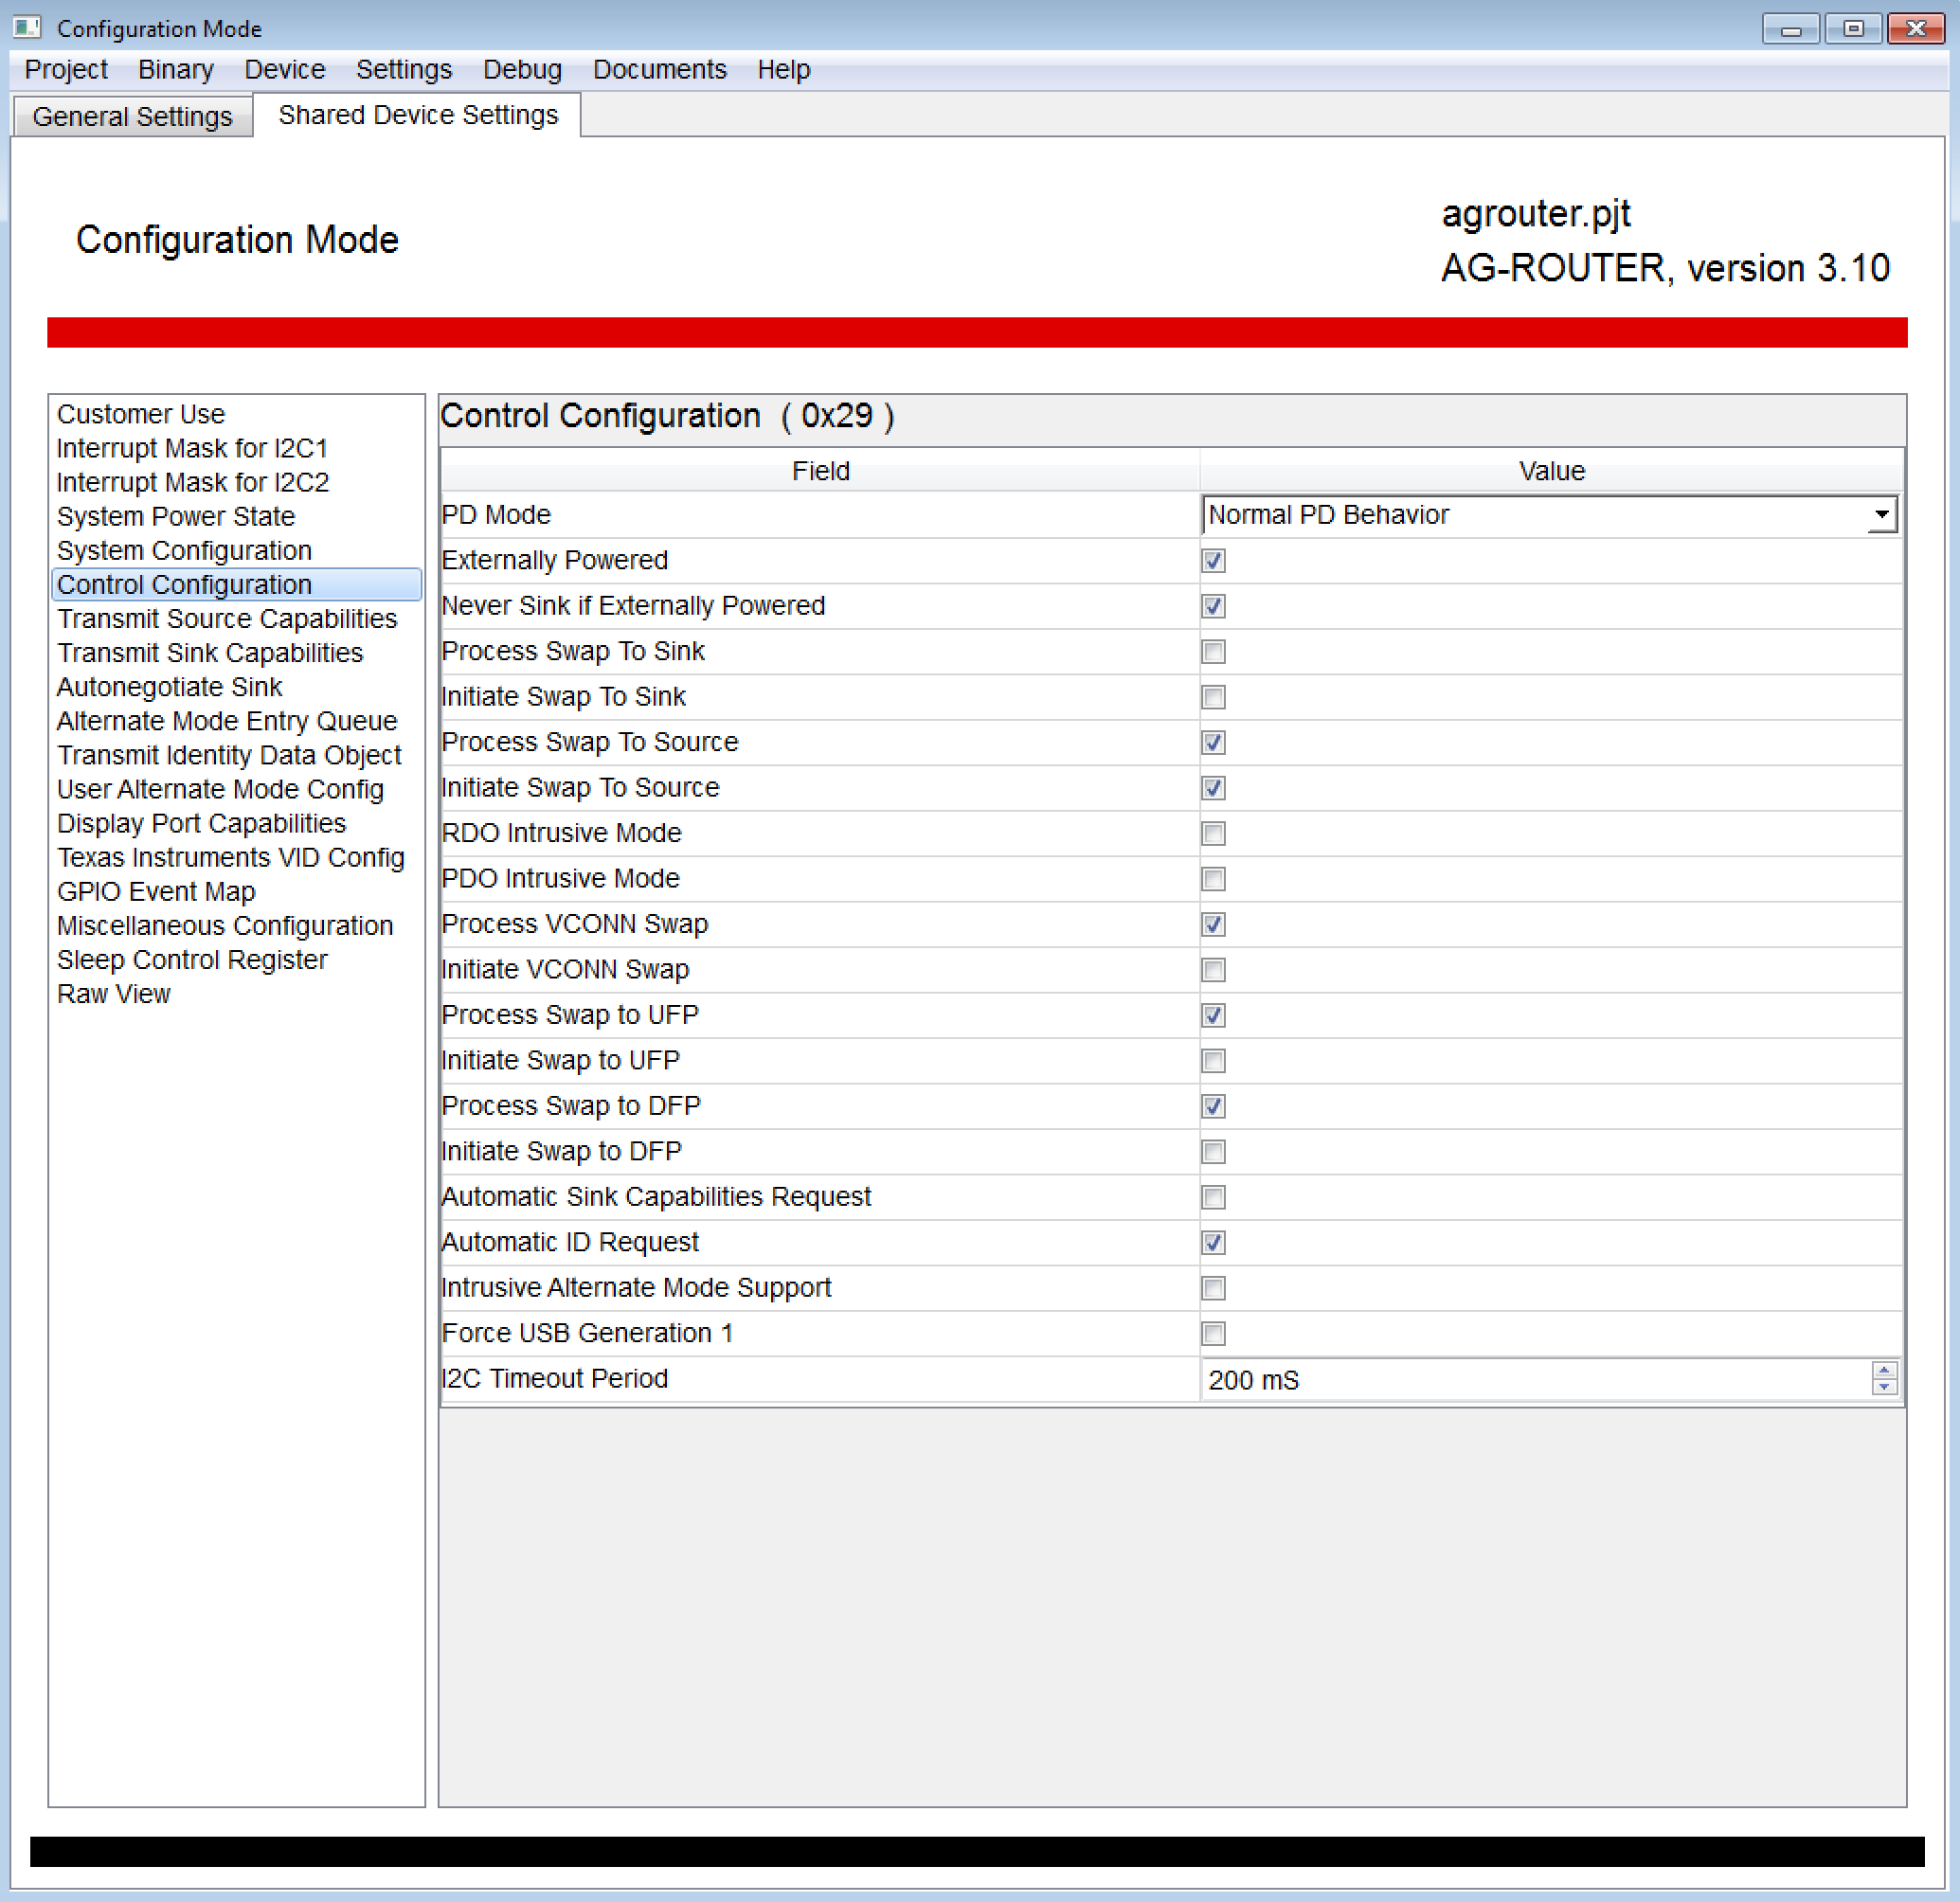Toggle Process VCONN Swap checkbox
The width and height of the screenshot is (1960, 1902).
pos(1214,925)
